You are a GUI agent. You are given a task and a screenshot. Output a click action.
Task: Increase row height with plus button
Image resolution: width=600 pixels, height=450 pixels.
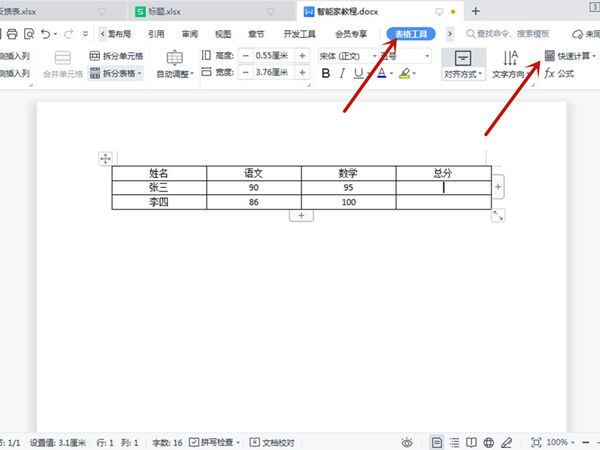click(302, 56)
